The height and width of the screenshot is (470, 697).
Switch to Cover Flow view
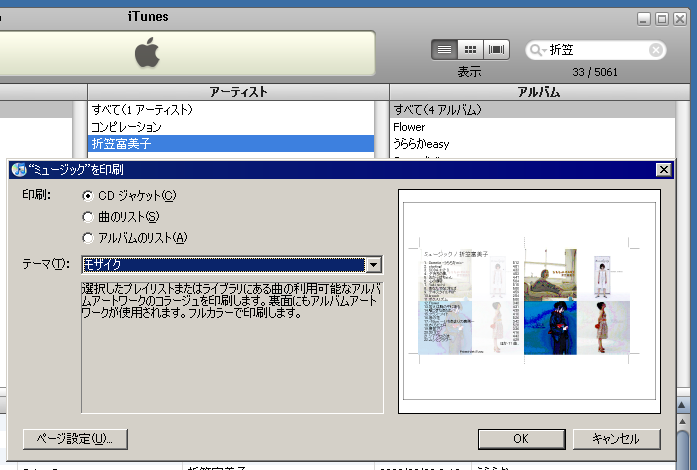[x=496, y=49]
